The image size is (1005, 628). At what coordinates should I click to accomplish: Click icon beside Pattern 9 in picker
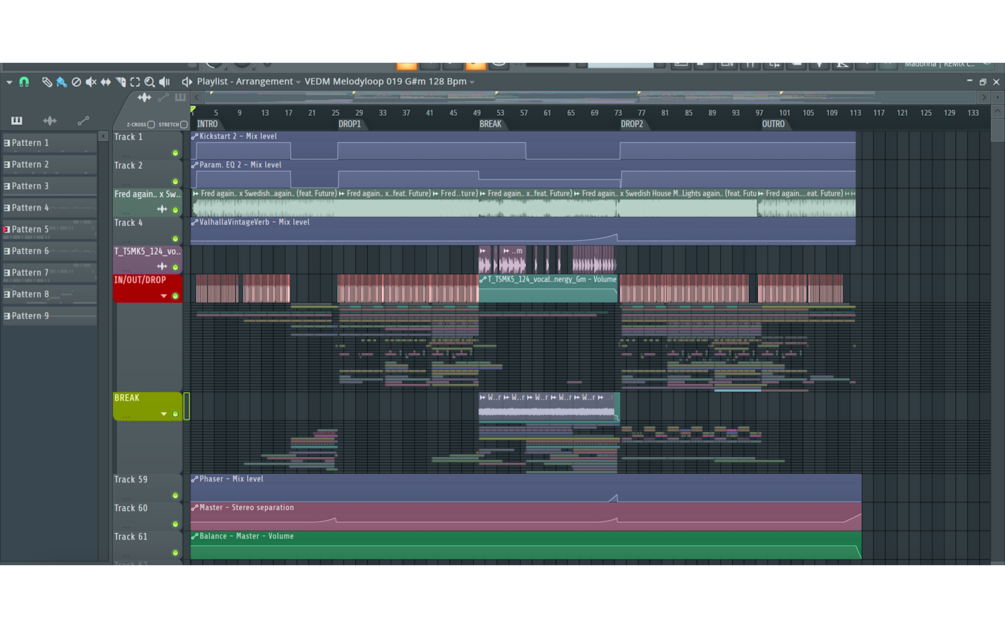(x=7, y=316)
